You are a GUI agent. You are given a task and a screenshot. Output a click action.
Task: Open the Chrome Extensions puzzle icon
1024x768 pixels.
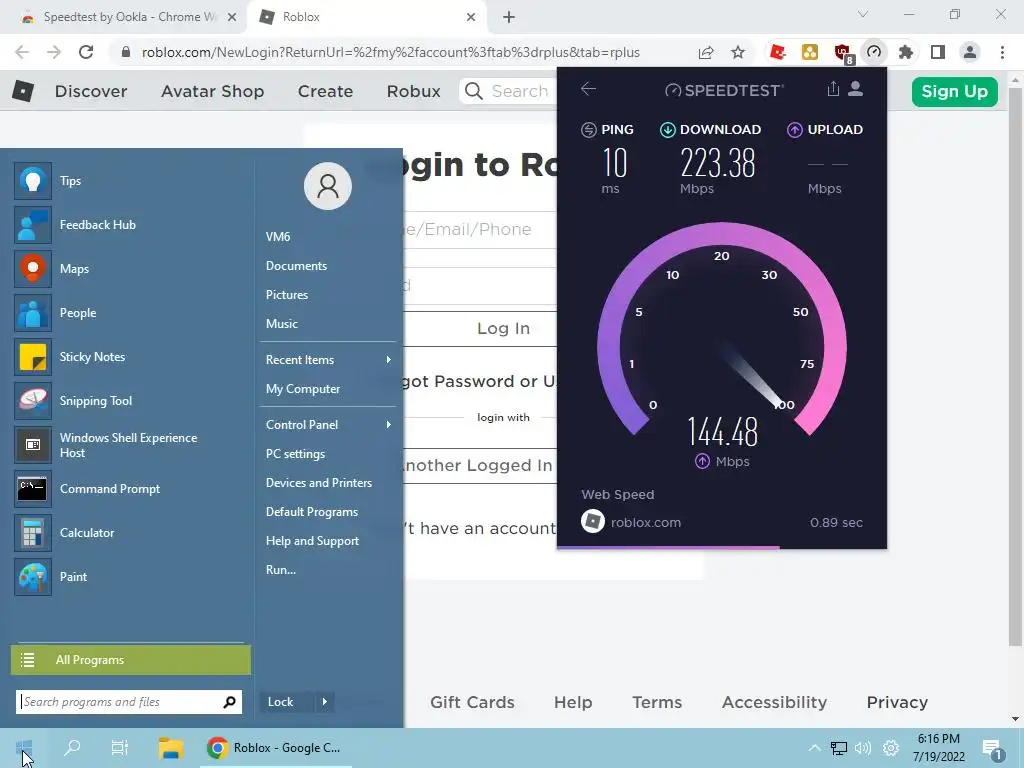[x=906, y=52]
